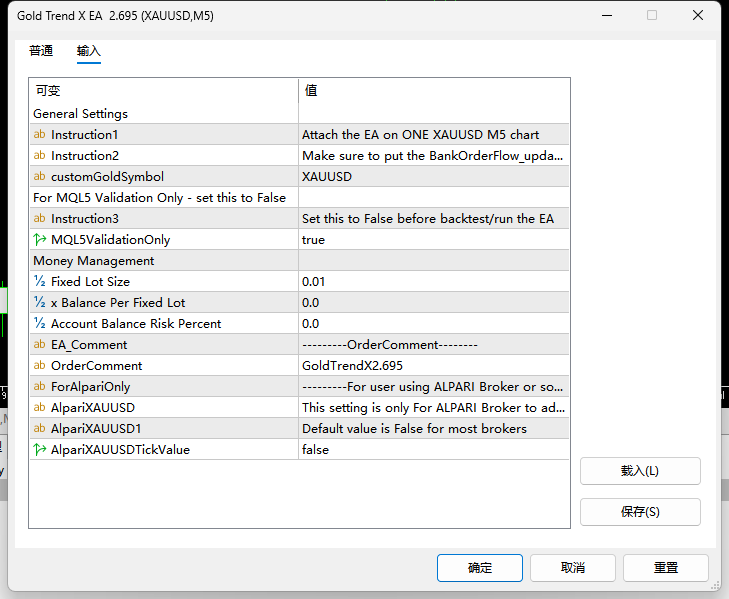Click the ab icon beside customGoldSymbol
729x599 pixels.
(x=40, y=176)
